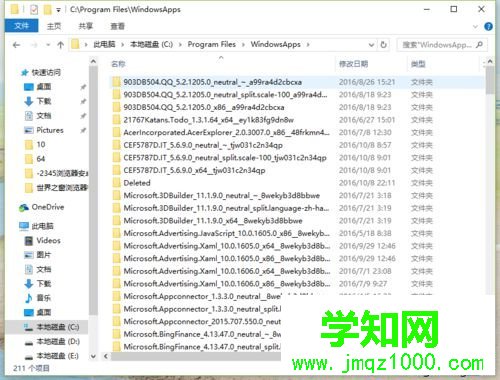Select 快速访问 in navigation pane
The width and height of the screenshot is (500, 380).
46,72
